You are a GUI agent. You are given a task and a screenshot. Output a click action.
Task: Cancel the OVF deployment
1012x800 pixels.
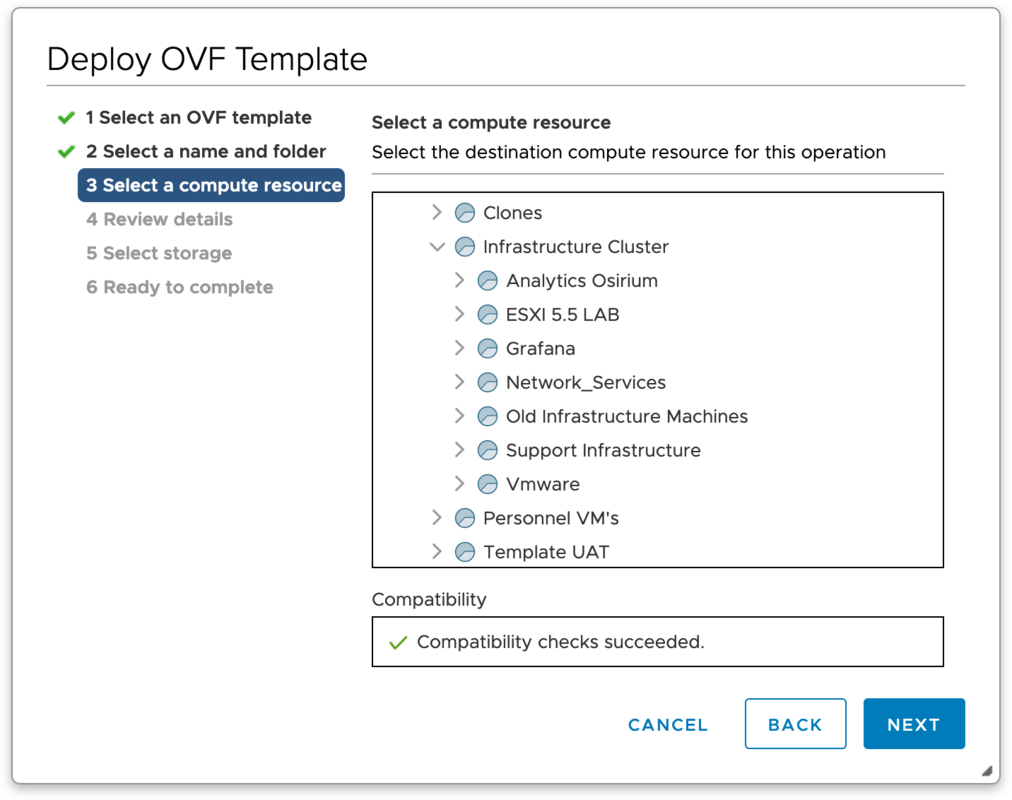667,724
